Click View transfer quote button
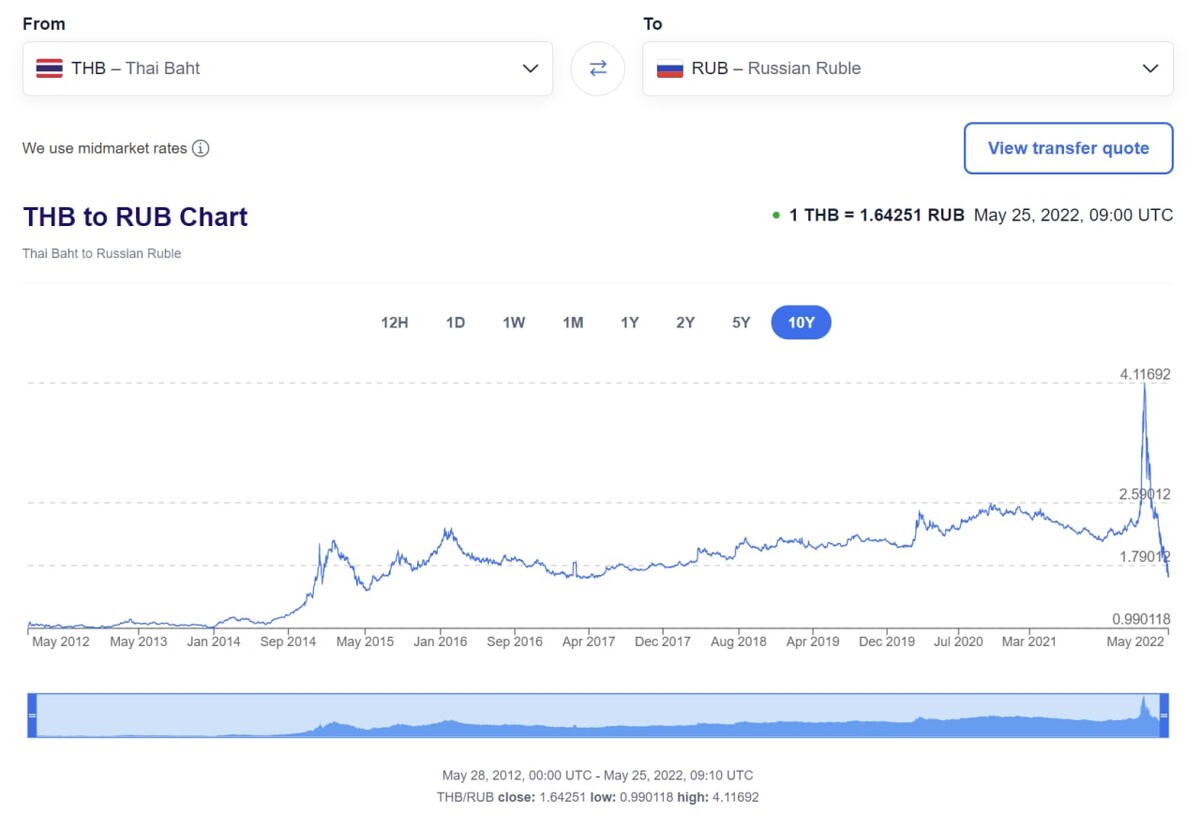The width and height of the screenshot is (1200, 830). 1068,148
